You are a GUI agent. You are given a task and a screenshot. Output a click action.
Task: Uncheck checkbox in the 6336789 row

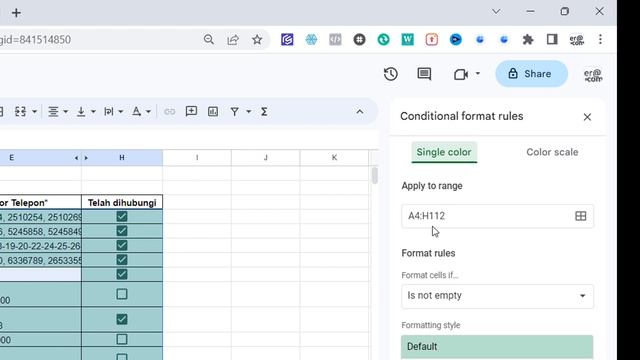tap(122, 260)
